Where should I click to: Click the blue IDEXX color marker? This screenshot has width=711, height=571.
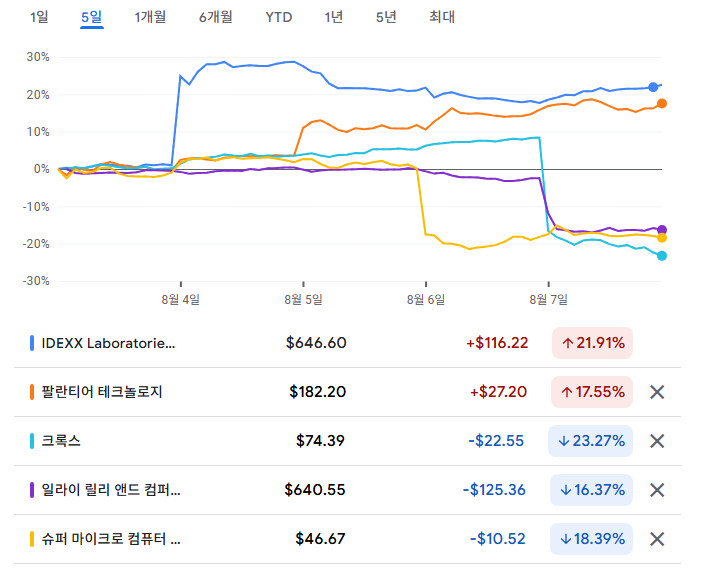tap(32, 343)
